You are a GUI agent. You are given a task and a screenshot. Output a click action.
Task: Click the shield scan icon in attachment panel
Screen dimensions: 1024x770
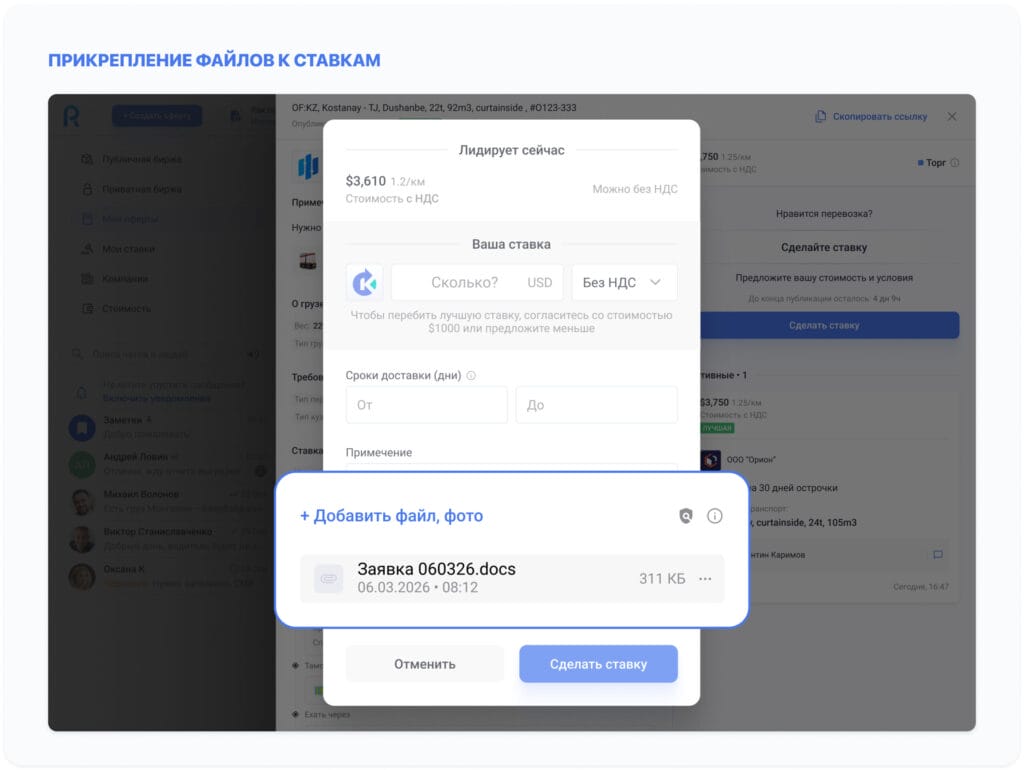pos(686,516)
